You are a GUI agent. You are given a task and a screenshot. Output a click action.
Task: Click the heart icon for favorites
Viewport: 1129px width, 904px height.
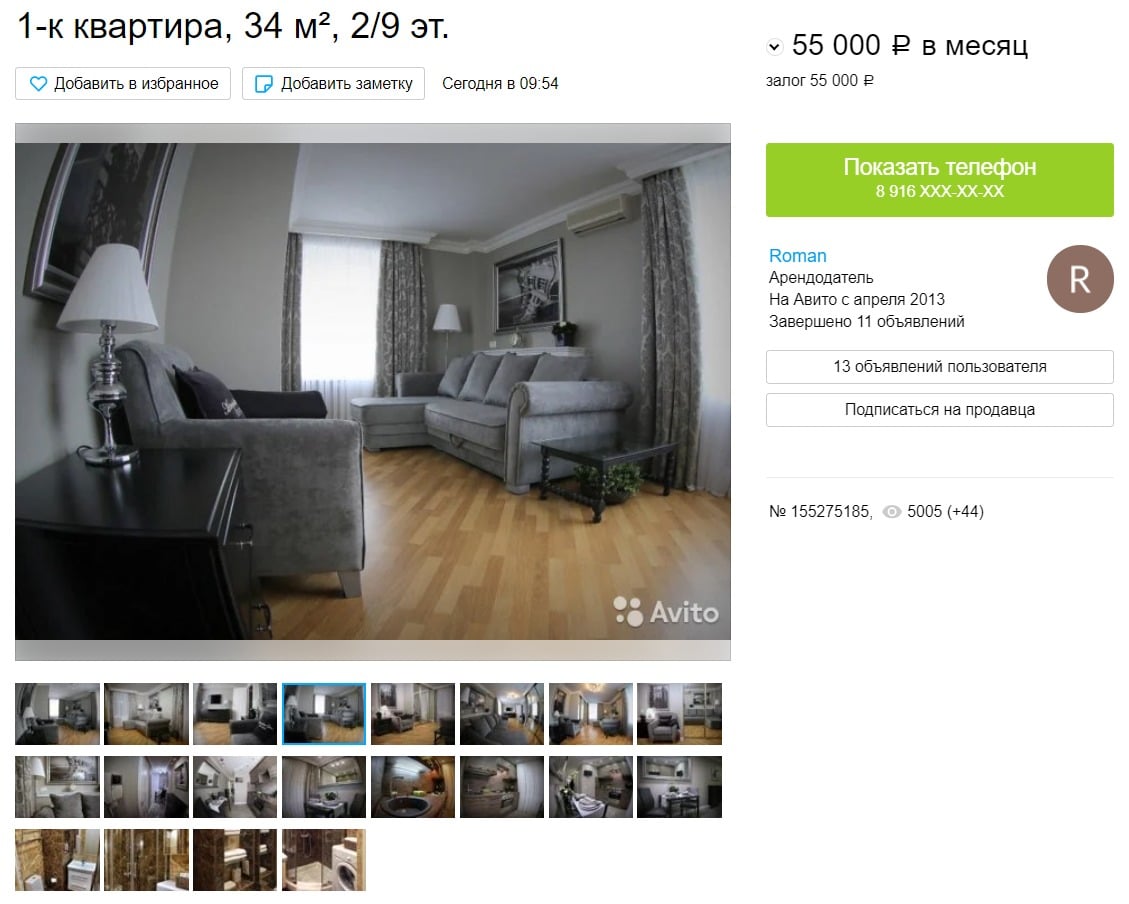(38, 83)
